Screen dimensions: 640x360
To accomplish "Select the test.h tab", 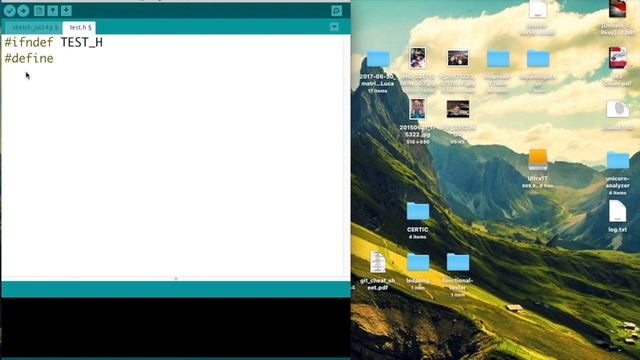I will (79, 27).
